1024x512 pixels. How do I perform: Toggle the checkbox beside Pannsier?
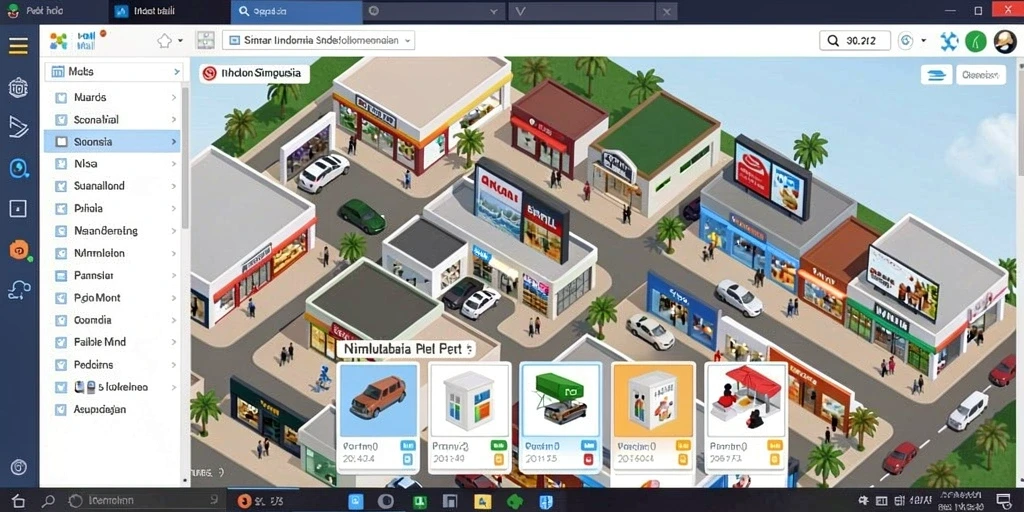(61, 276)
